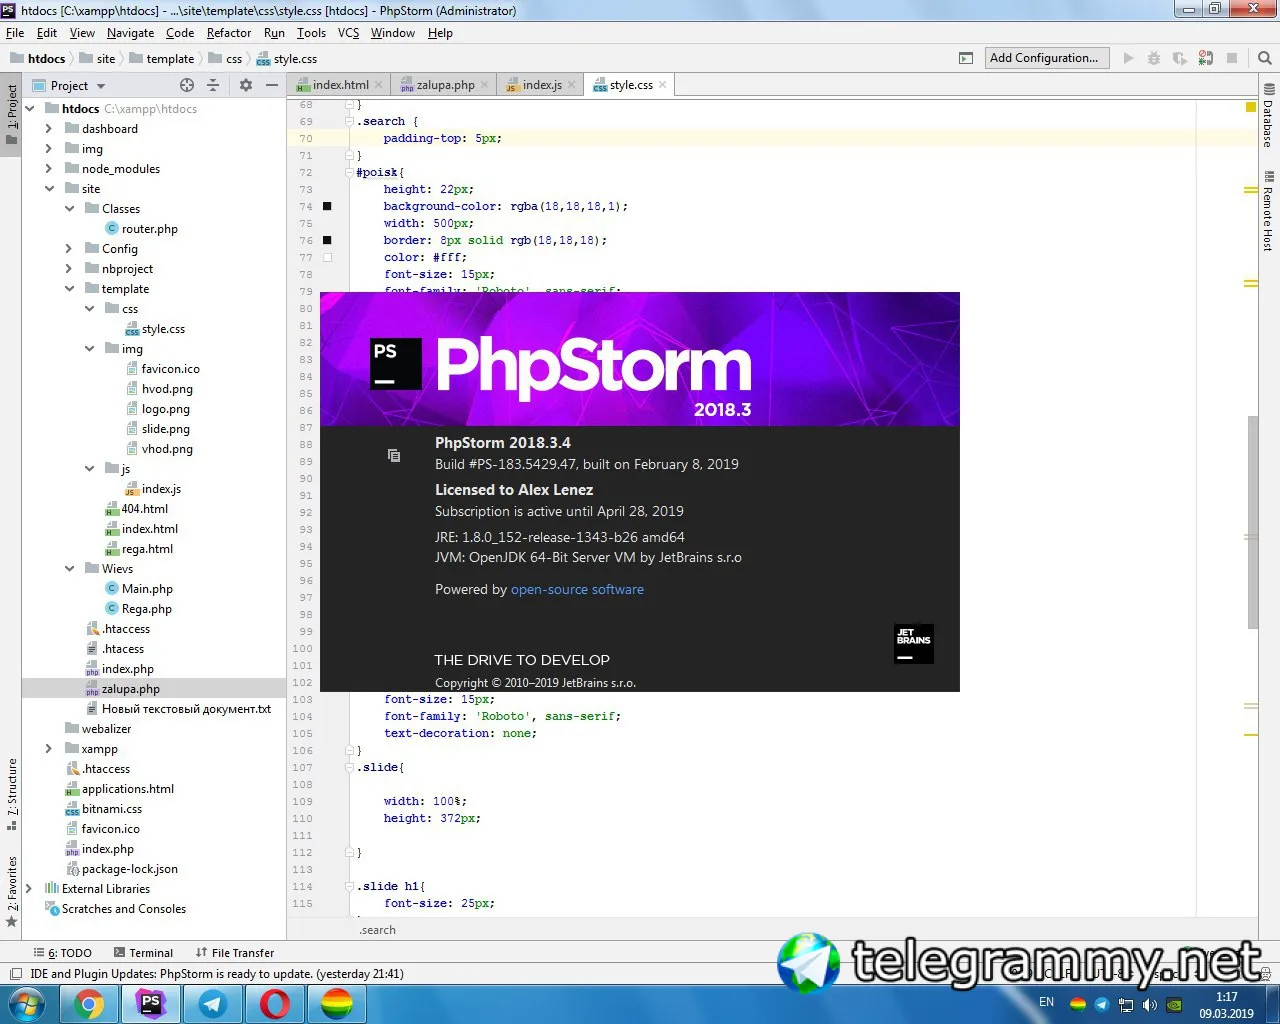The image size is (1280, 1024).
Task: Open the Windows Start menu orb
Action: pyautogui.click(x=27, y=1003)
